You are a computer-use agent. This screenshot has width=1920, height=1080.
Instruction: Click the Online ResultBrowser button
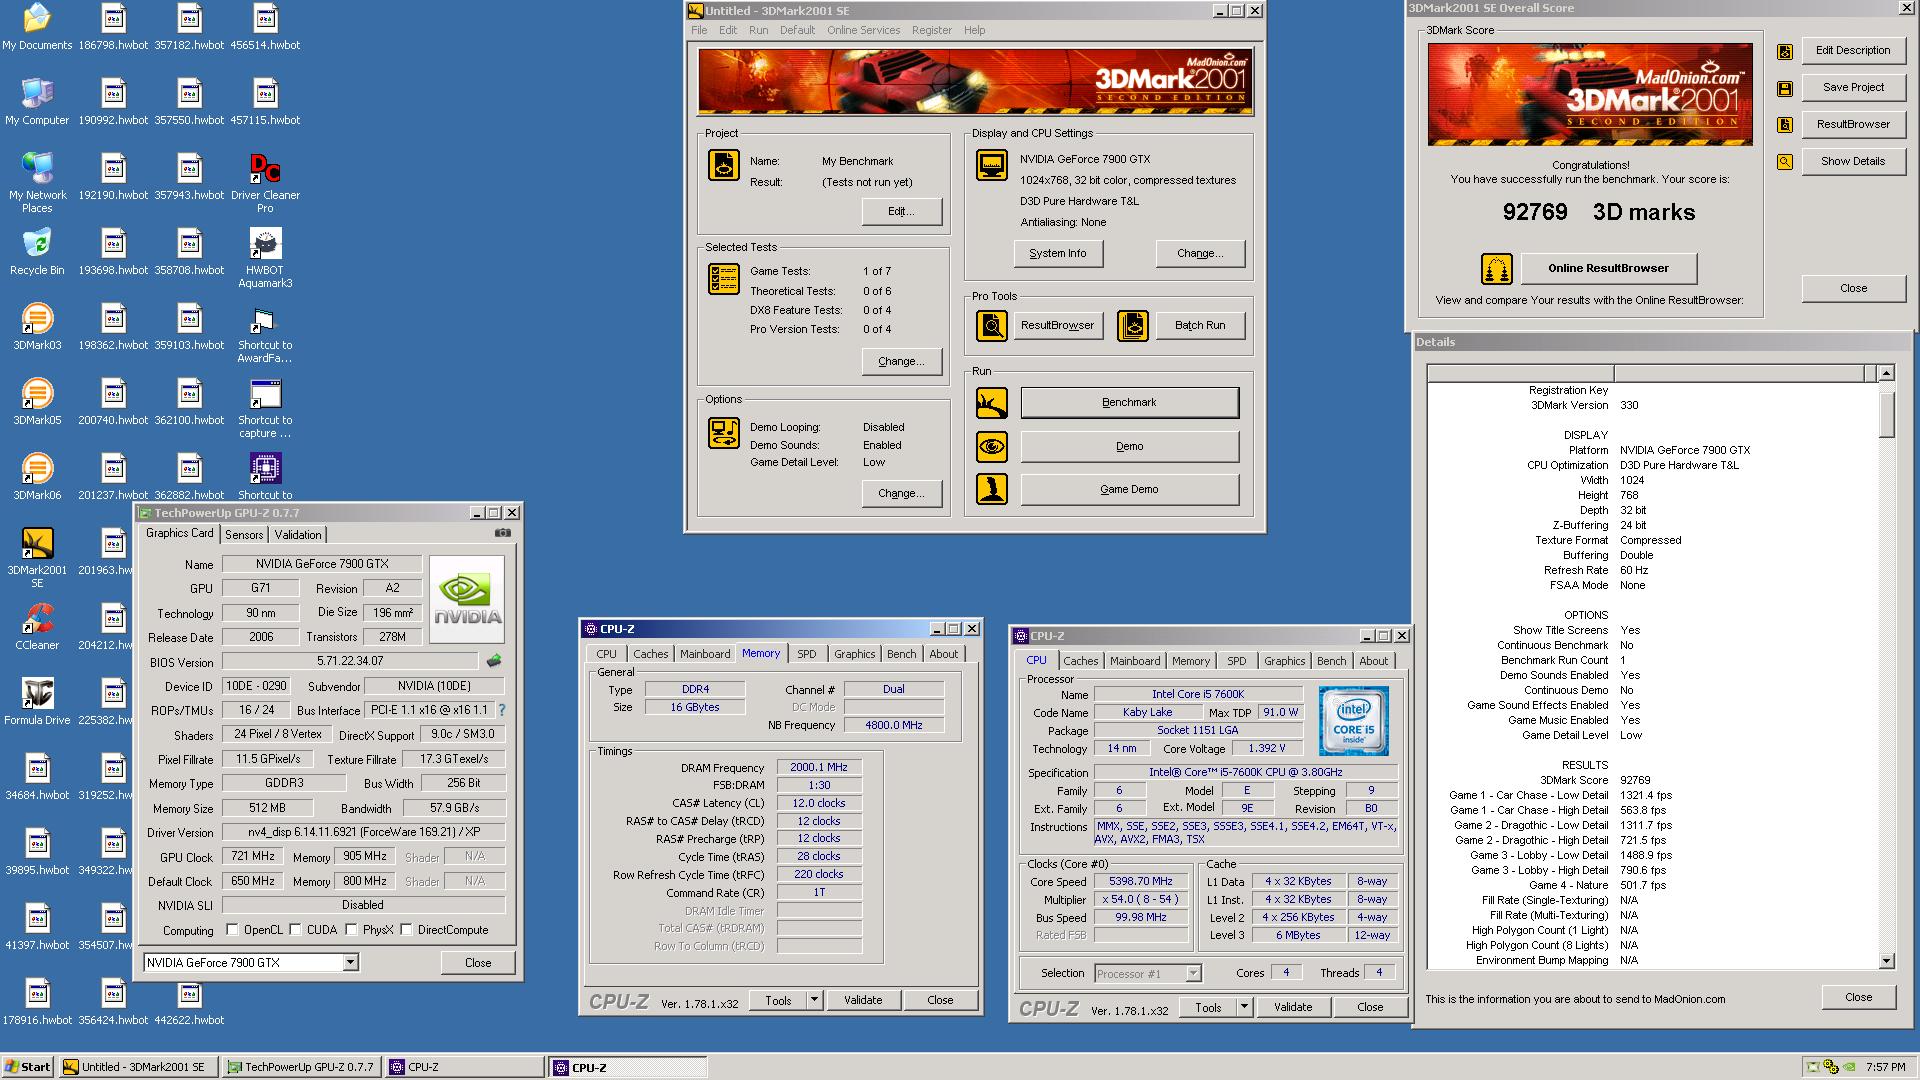coord(1608,268)
